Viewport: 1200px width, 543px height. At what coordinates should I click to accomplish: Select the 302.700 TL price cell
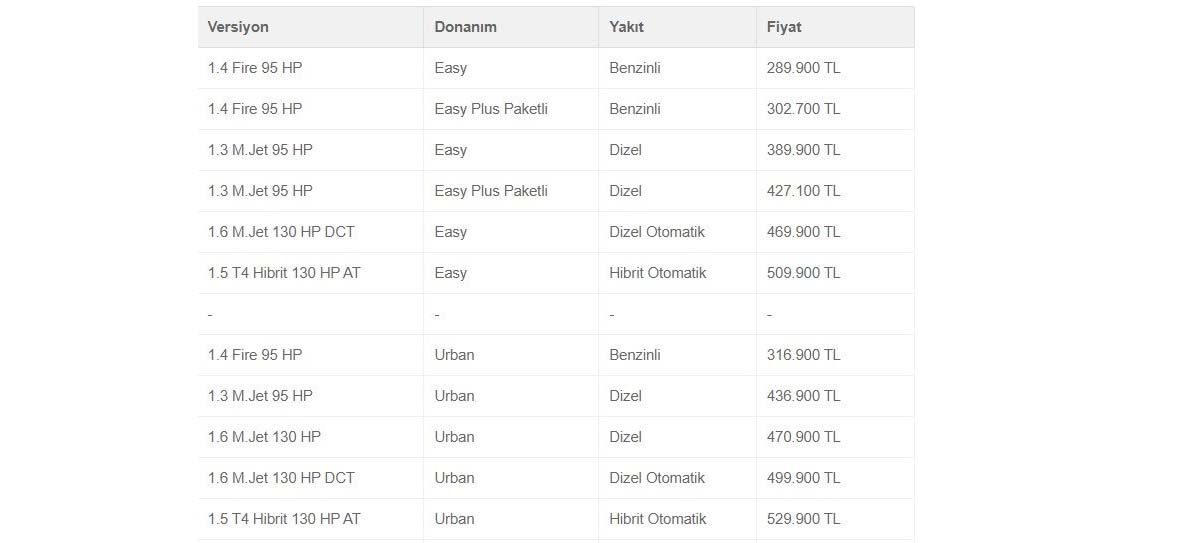(x=803, y=109)
